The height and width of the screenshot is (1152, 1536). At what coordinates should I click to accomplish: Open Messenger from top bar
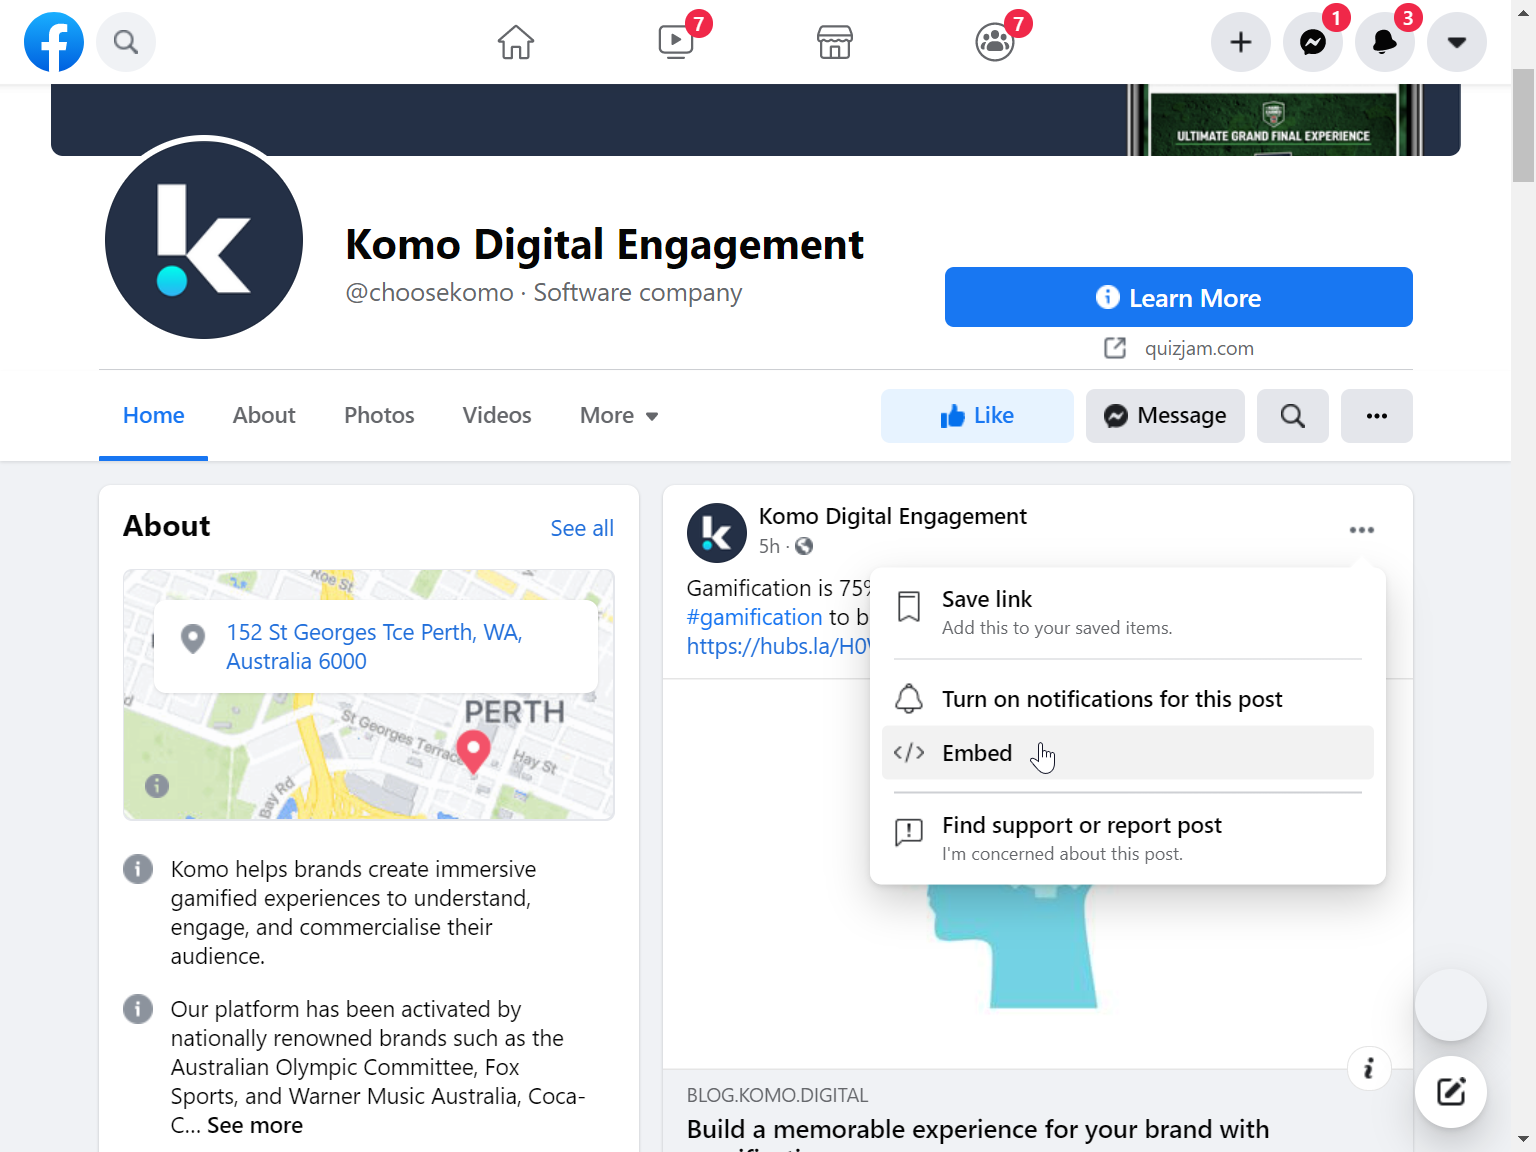tap(1312, 42)
